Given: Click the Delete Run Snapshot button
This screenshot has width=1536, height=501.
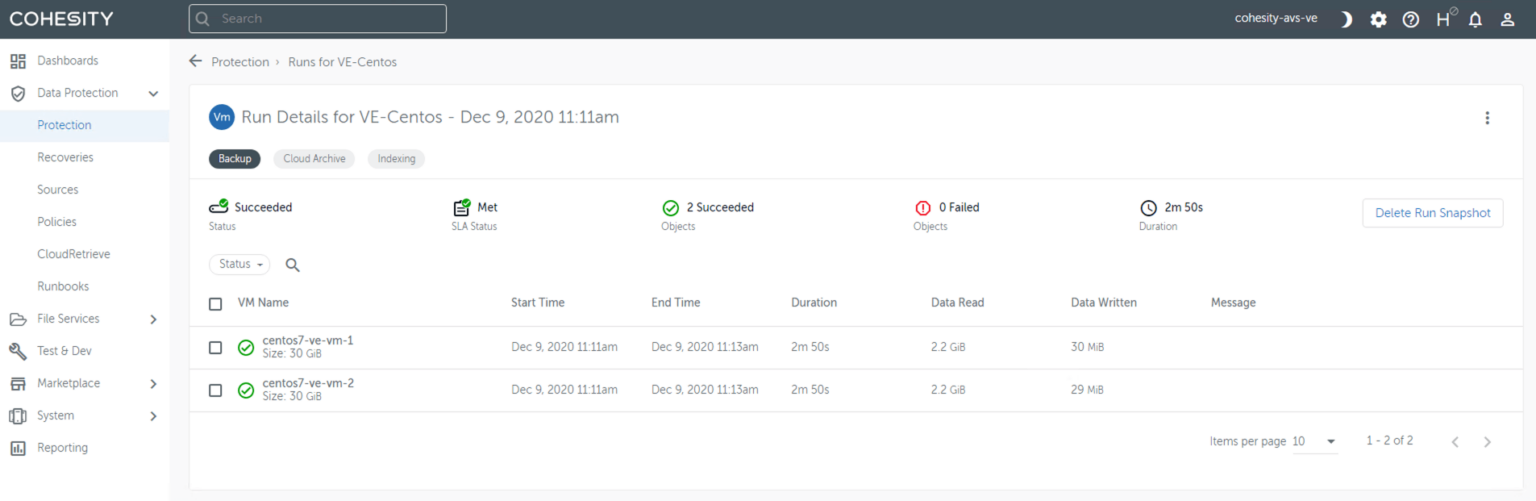Looking at the screenshot, I should tap(1432, 213).
